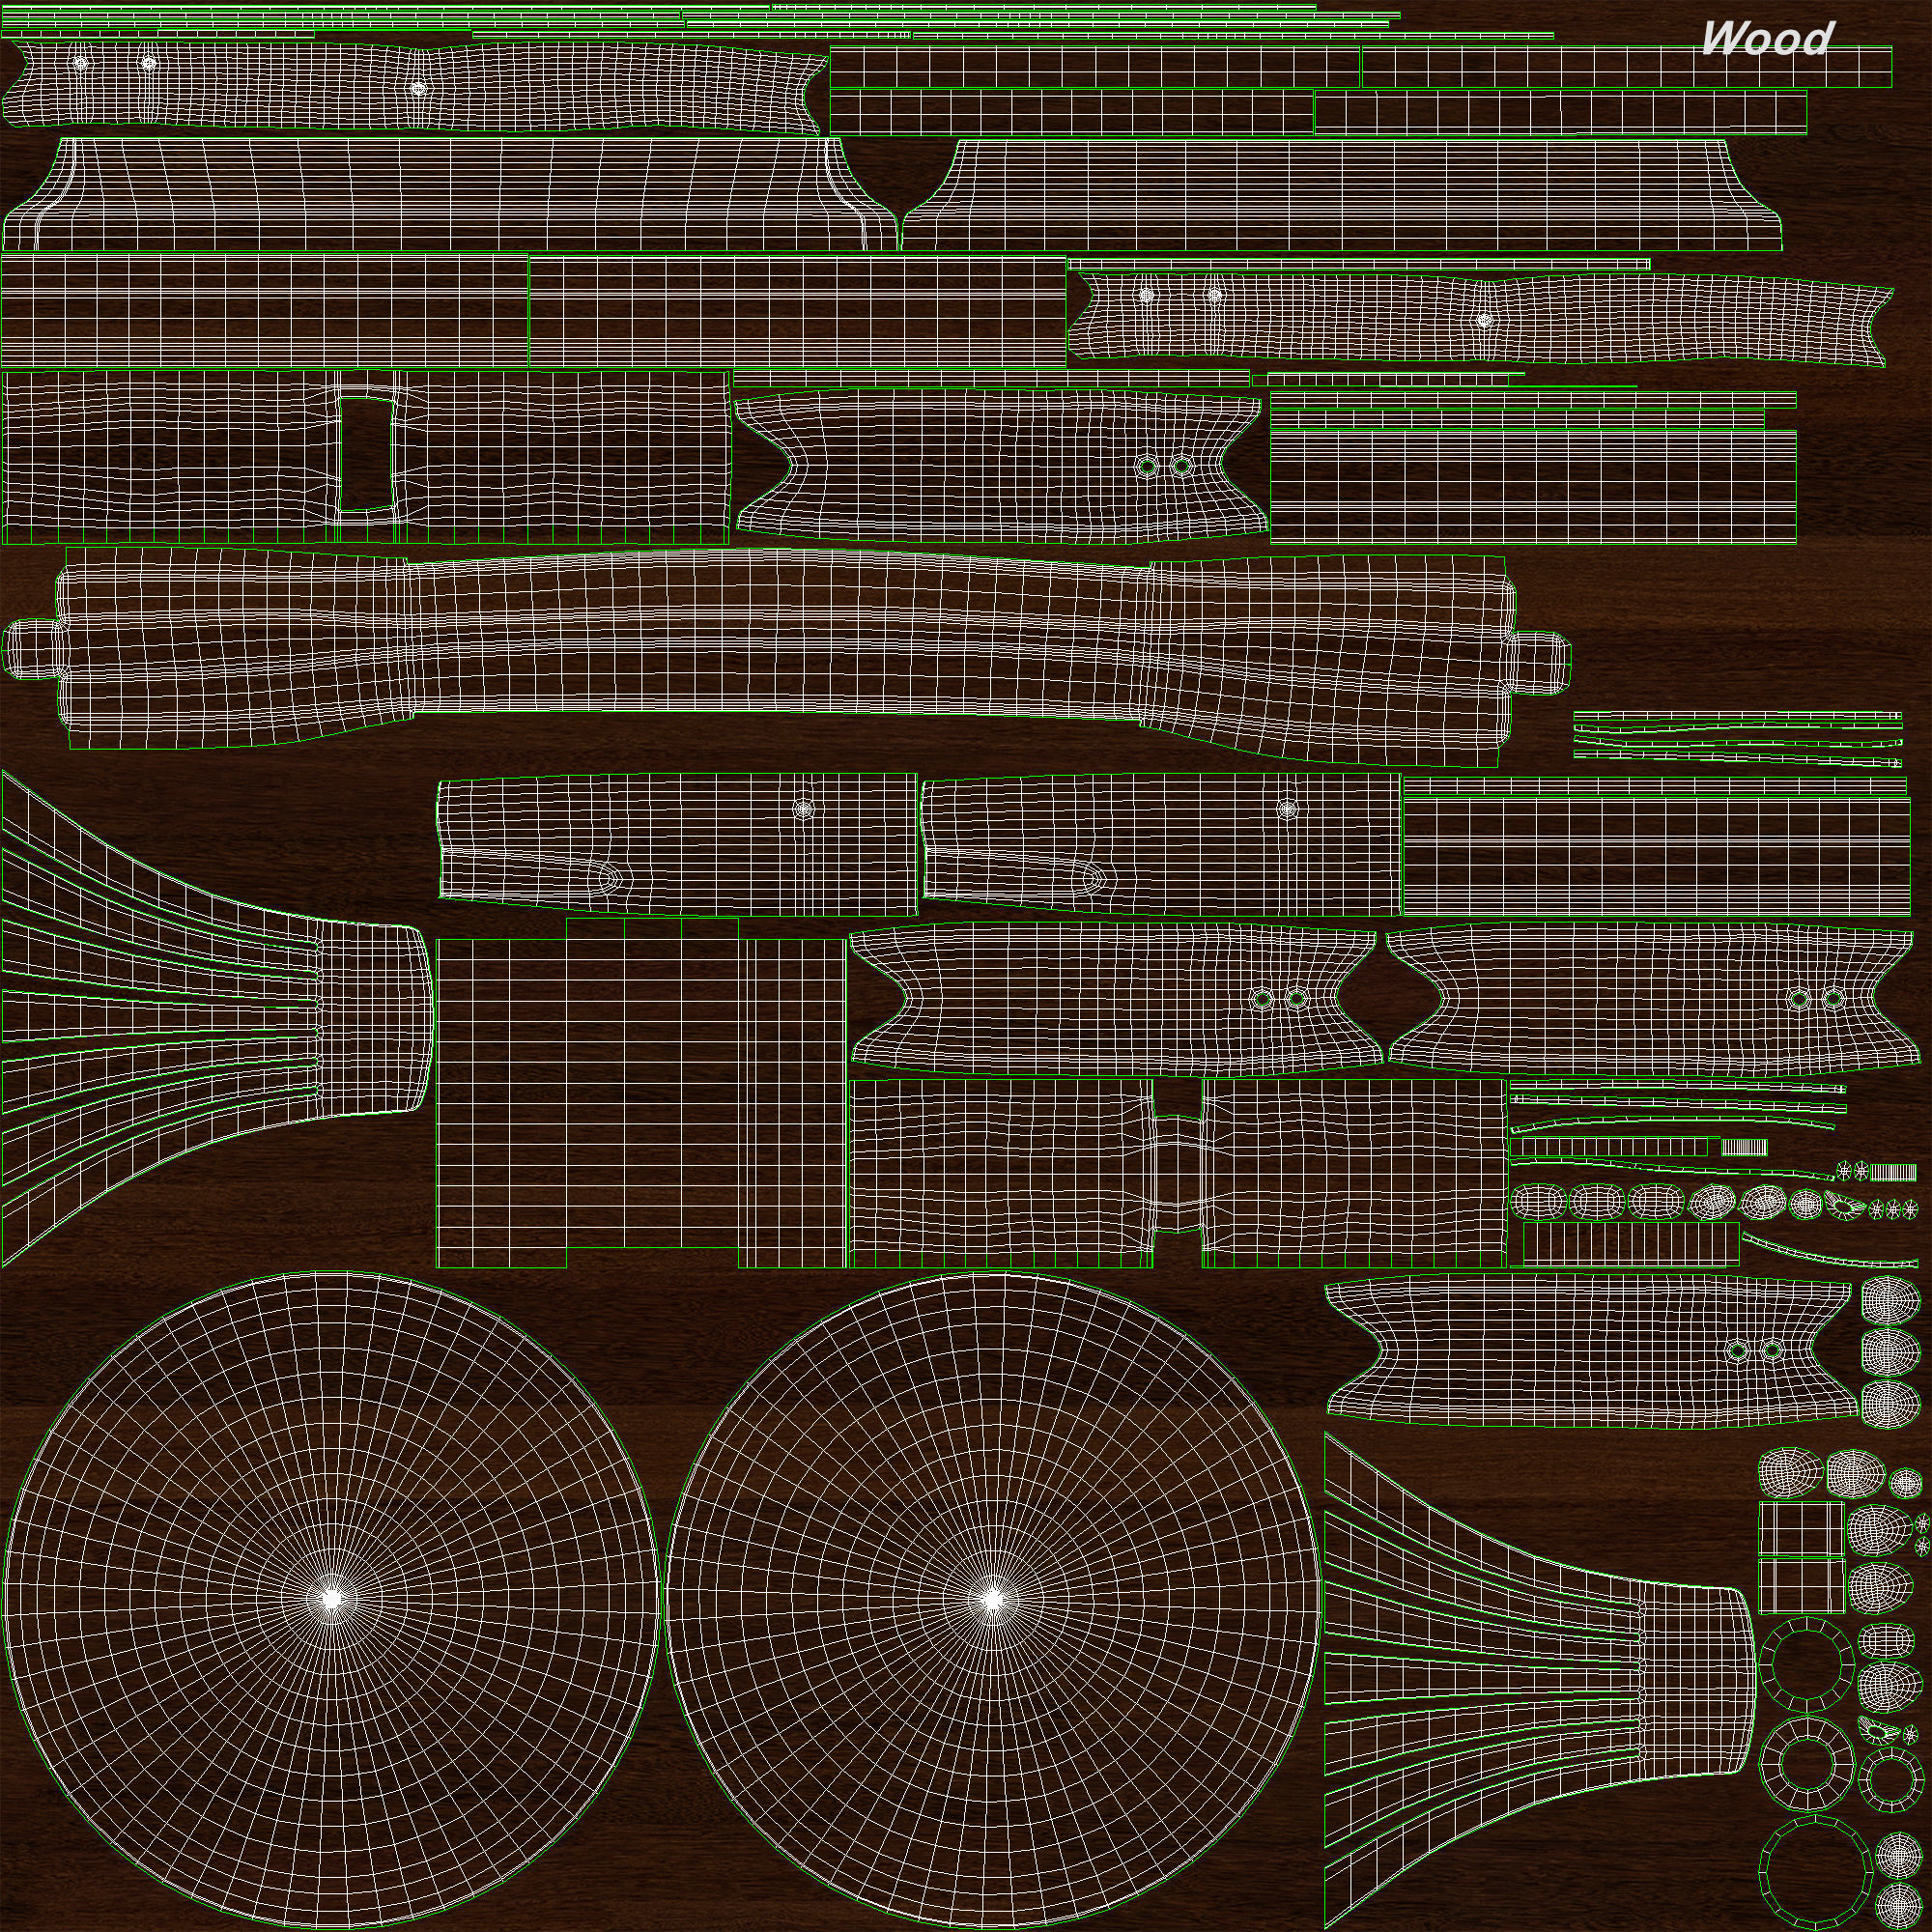The image size is (1932, 1932).
Task: Click the upper small square grid island near right edge
Action: click(1801, 1530)
